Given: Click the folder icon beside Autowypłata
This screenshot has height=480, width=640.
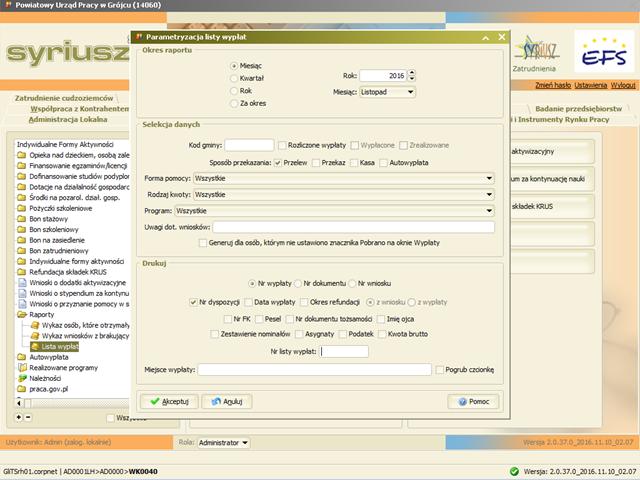Looking at the screenshot, I should pyautogui.click(x=22, y=357).
